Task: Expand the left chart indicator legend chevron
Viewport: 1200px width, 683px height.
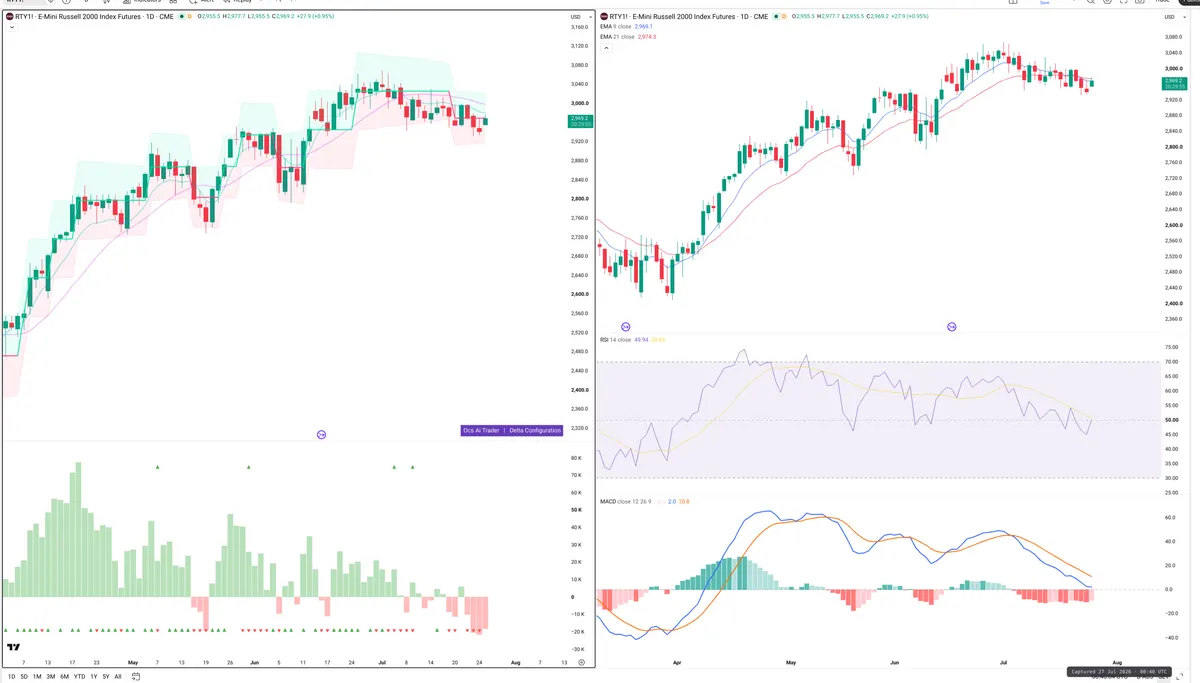Action: tap(11, 27)
